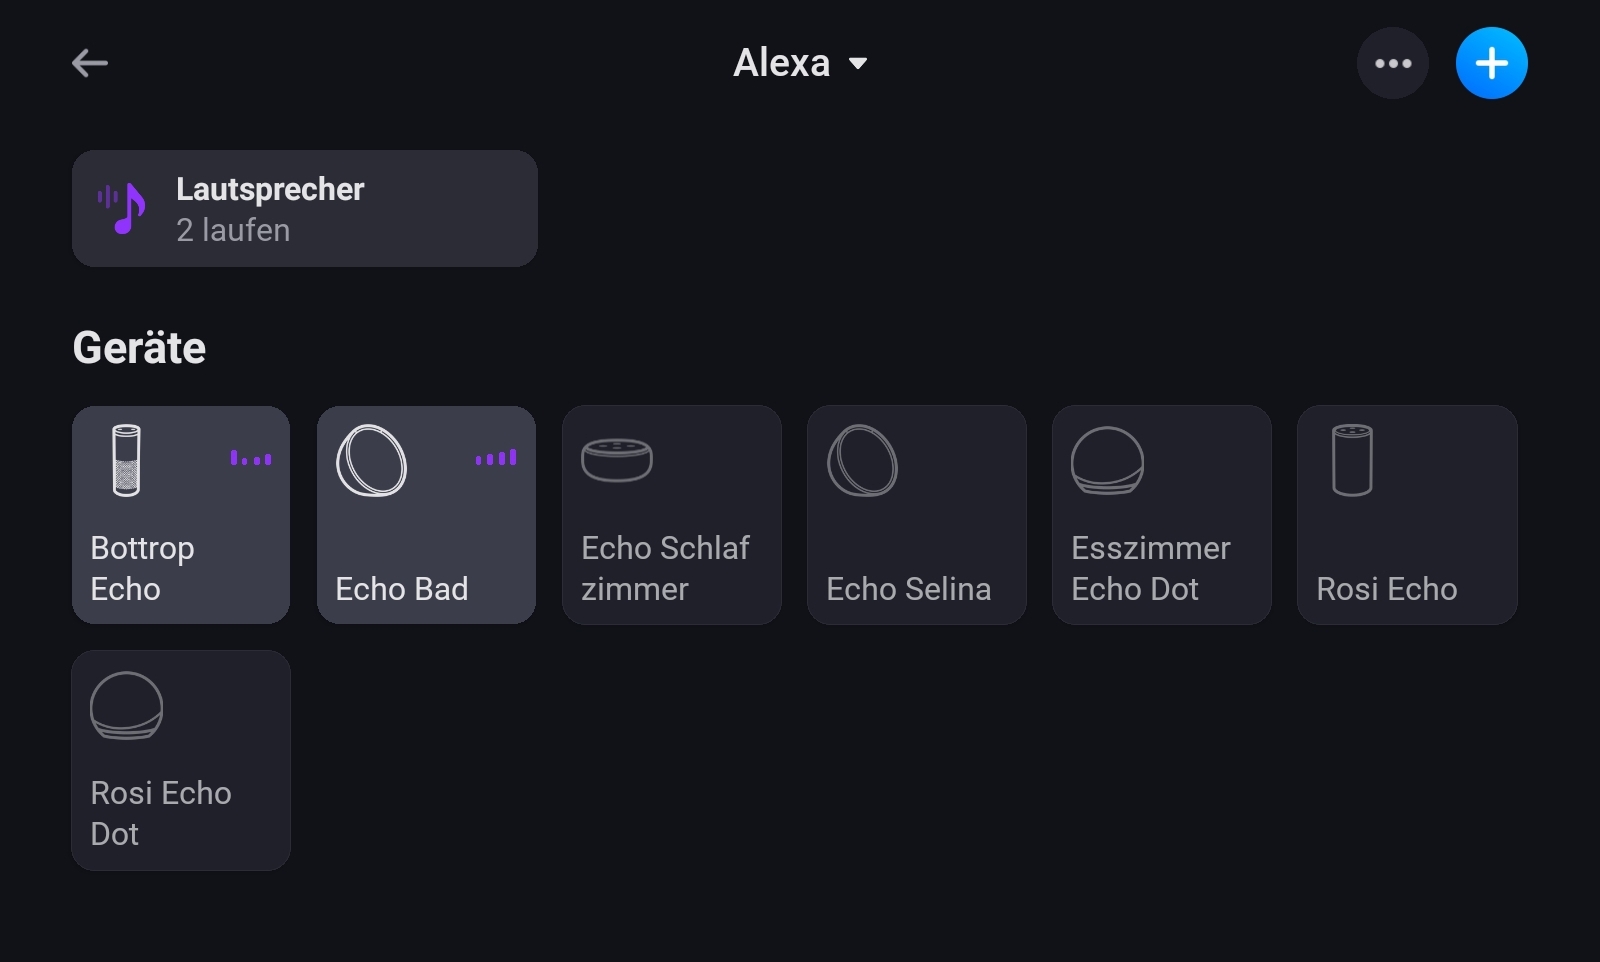The width and height of the screenshot is (1600, 962).
Task: Click the Echo Bad round device icon
Action: (x=372, y=461)
